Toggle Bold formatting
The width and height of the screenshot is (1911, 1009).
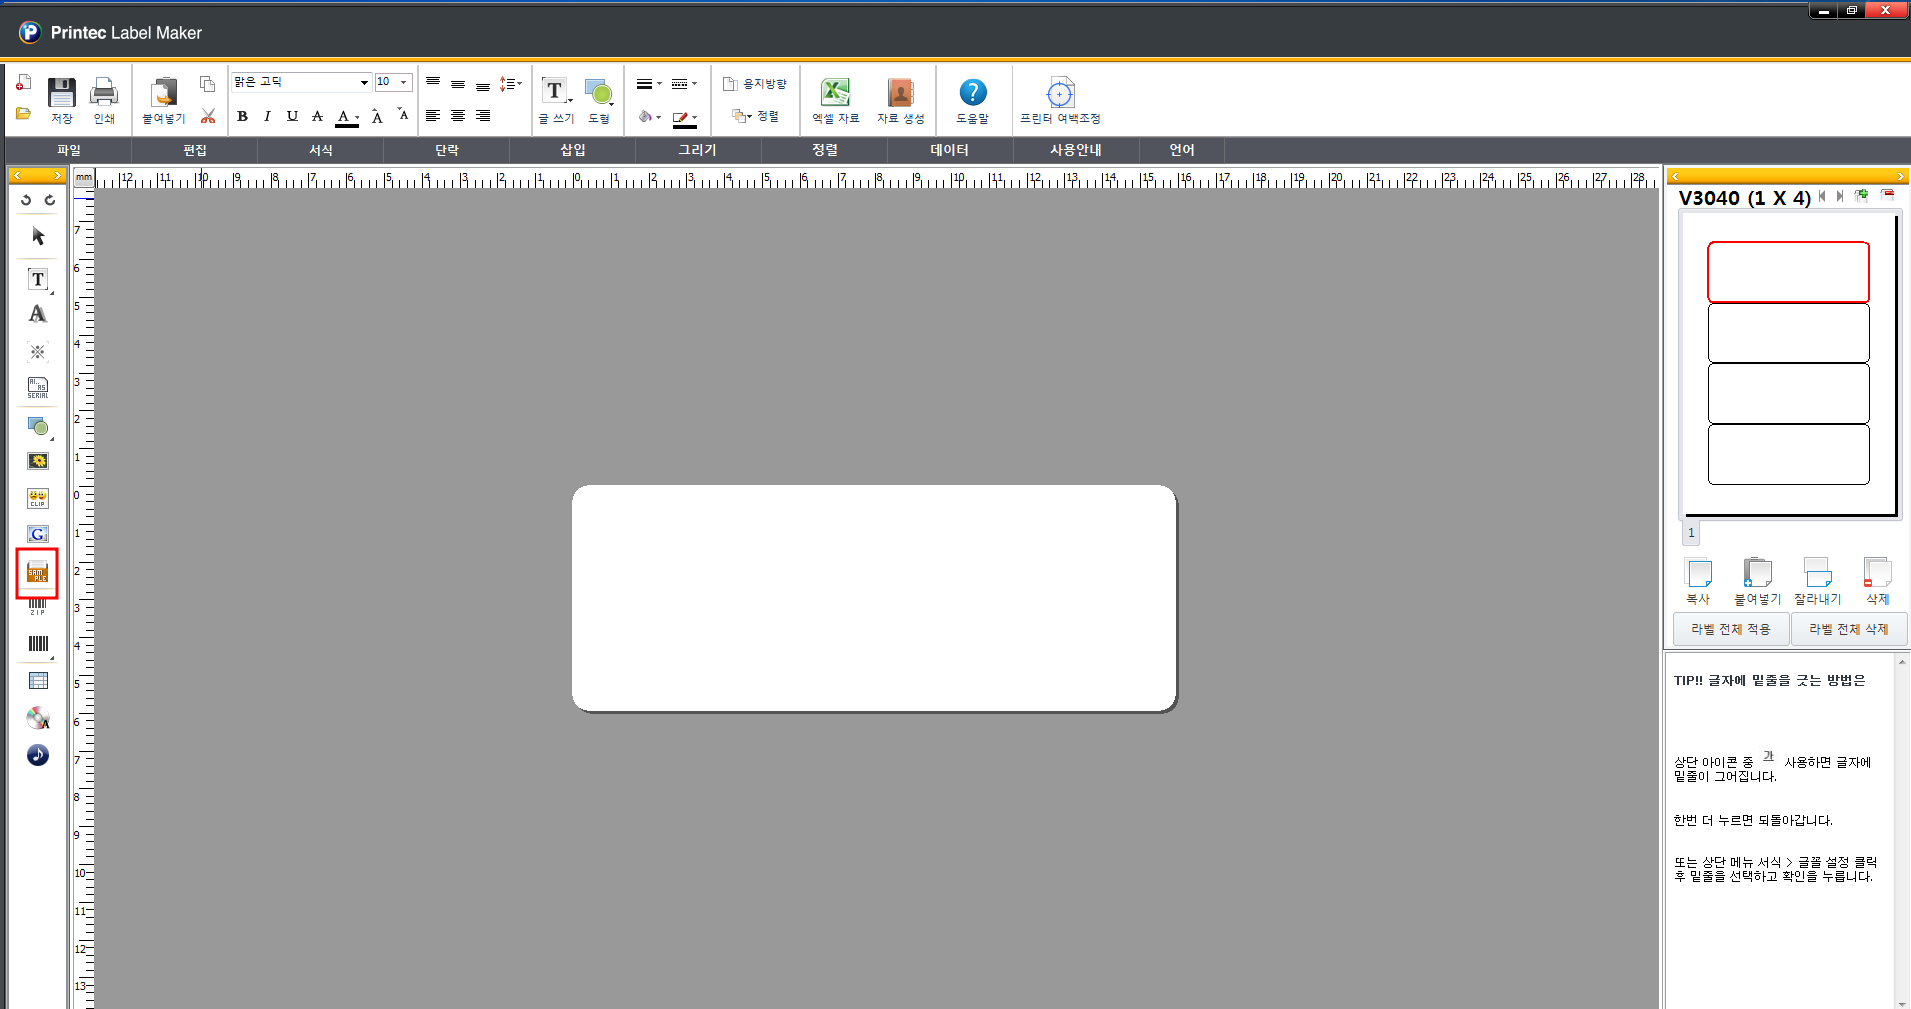pos(242,116)
